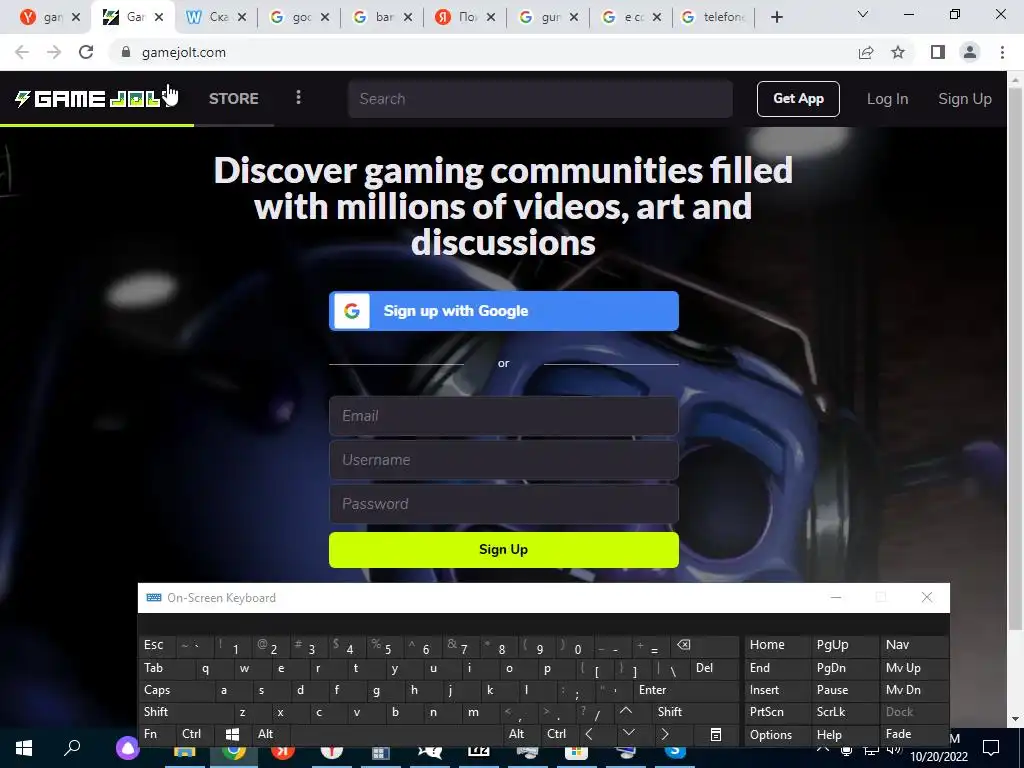1024x768 pixels.
Task: Click the Windows logo key on keyboard
Action: coord(232,734)
